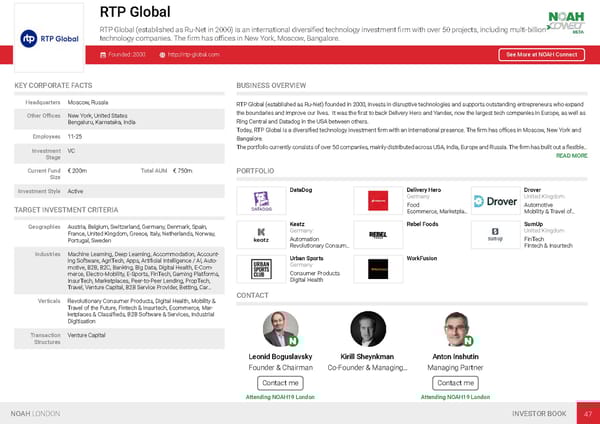Click Attending NOAH19 London under Leonid

(x=279, y=397)
